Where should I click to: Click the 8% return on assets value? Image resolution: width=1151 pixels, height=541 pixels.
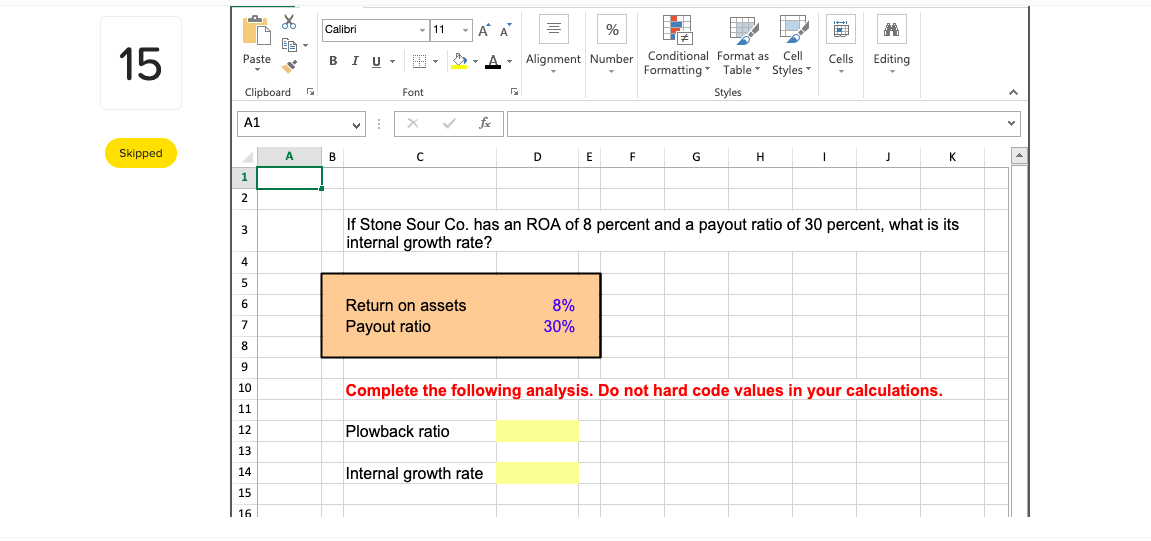(x=563, y=305)
